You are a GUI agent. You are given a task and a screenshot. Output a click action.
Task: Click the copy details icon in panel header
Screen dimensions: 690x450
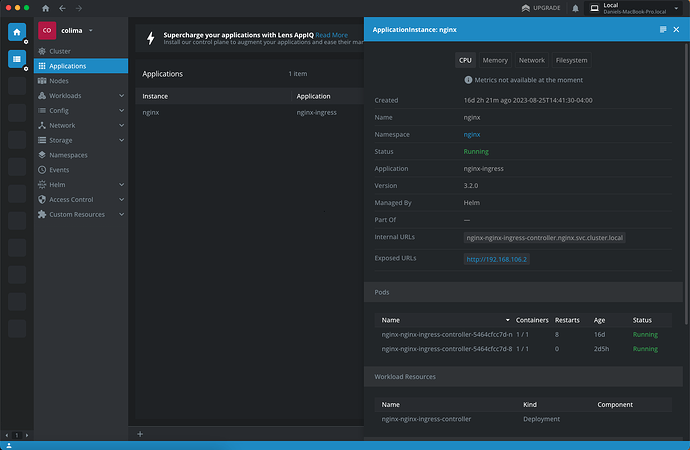(663, 30)
